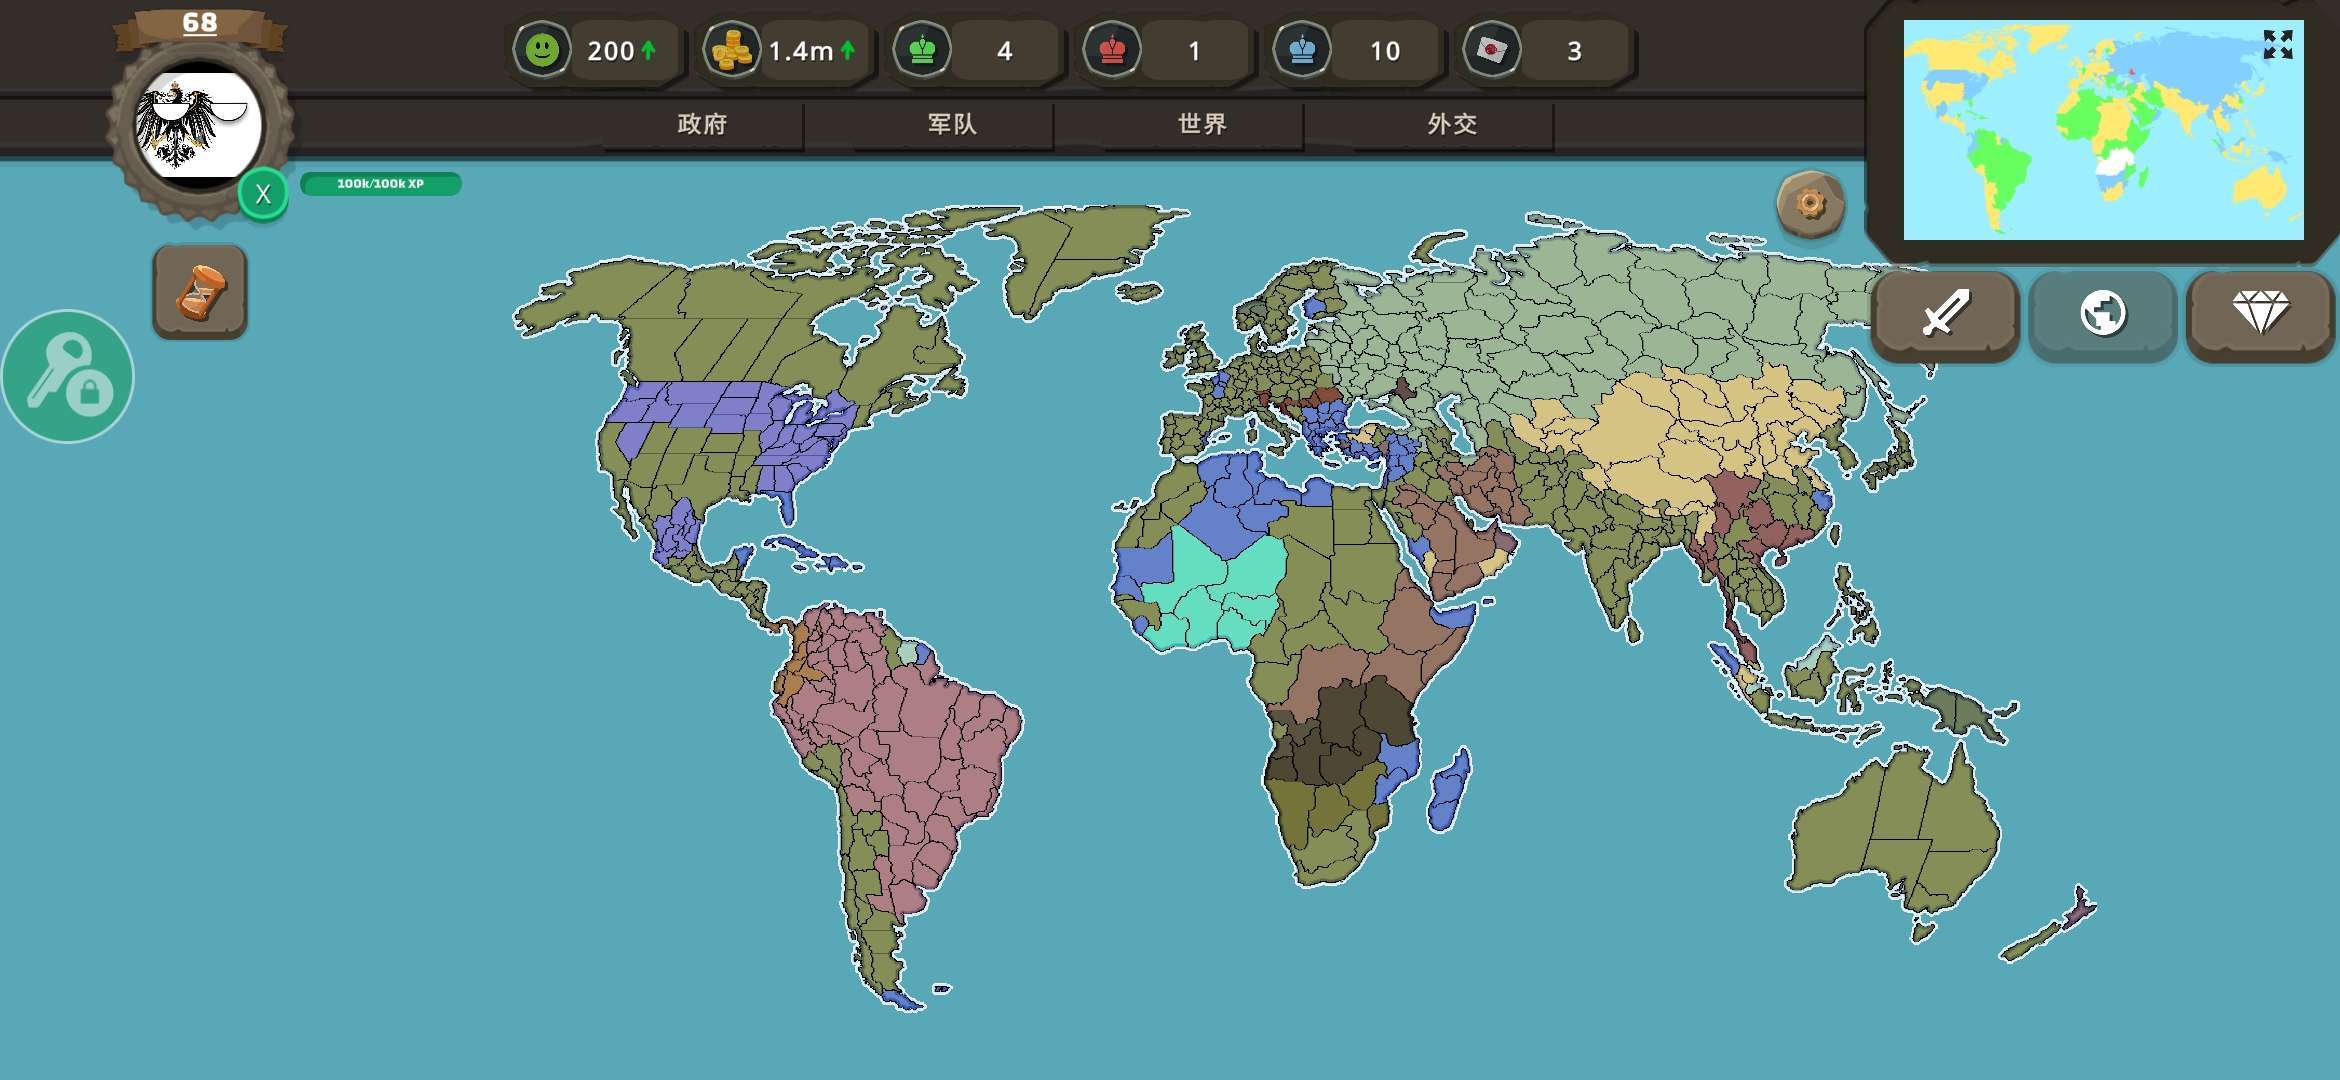The image size is (2340, 1080).
Task: Open the 世界 world tab
Action: 1202,124
